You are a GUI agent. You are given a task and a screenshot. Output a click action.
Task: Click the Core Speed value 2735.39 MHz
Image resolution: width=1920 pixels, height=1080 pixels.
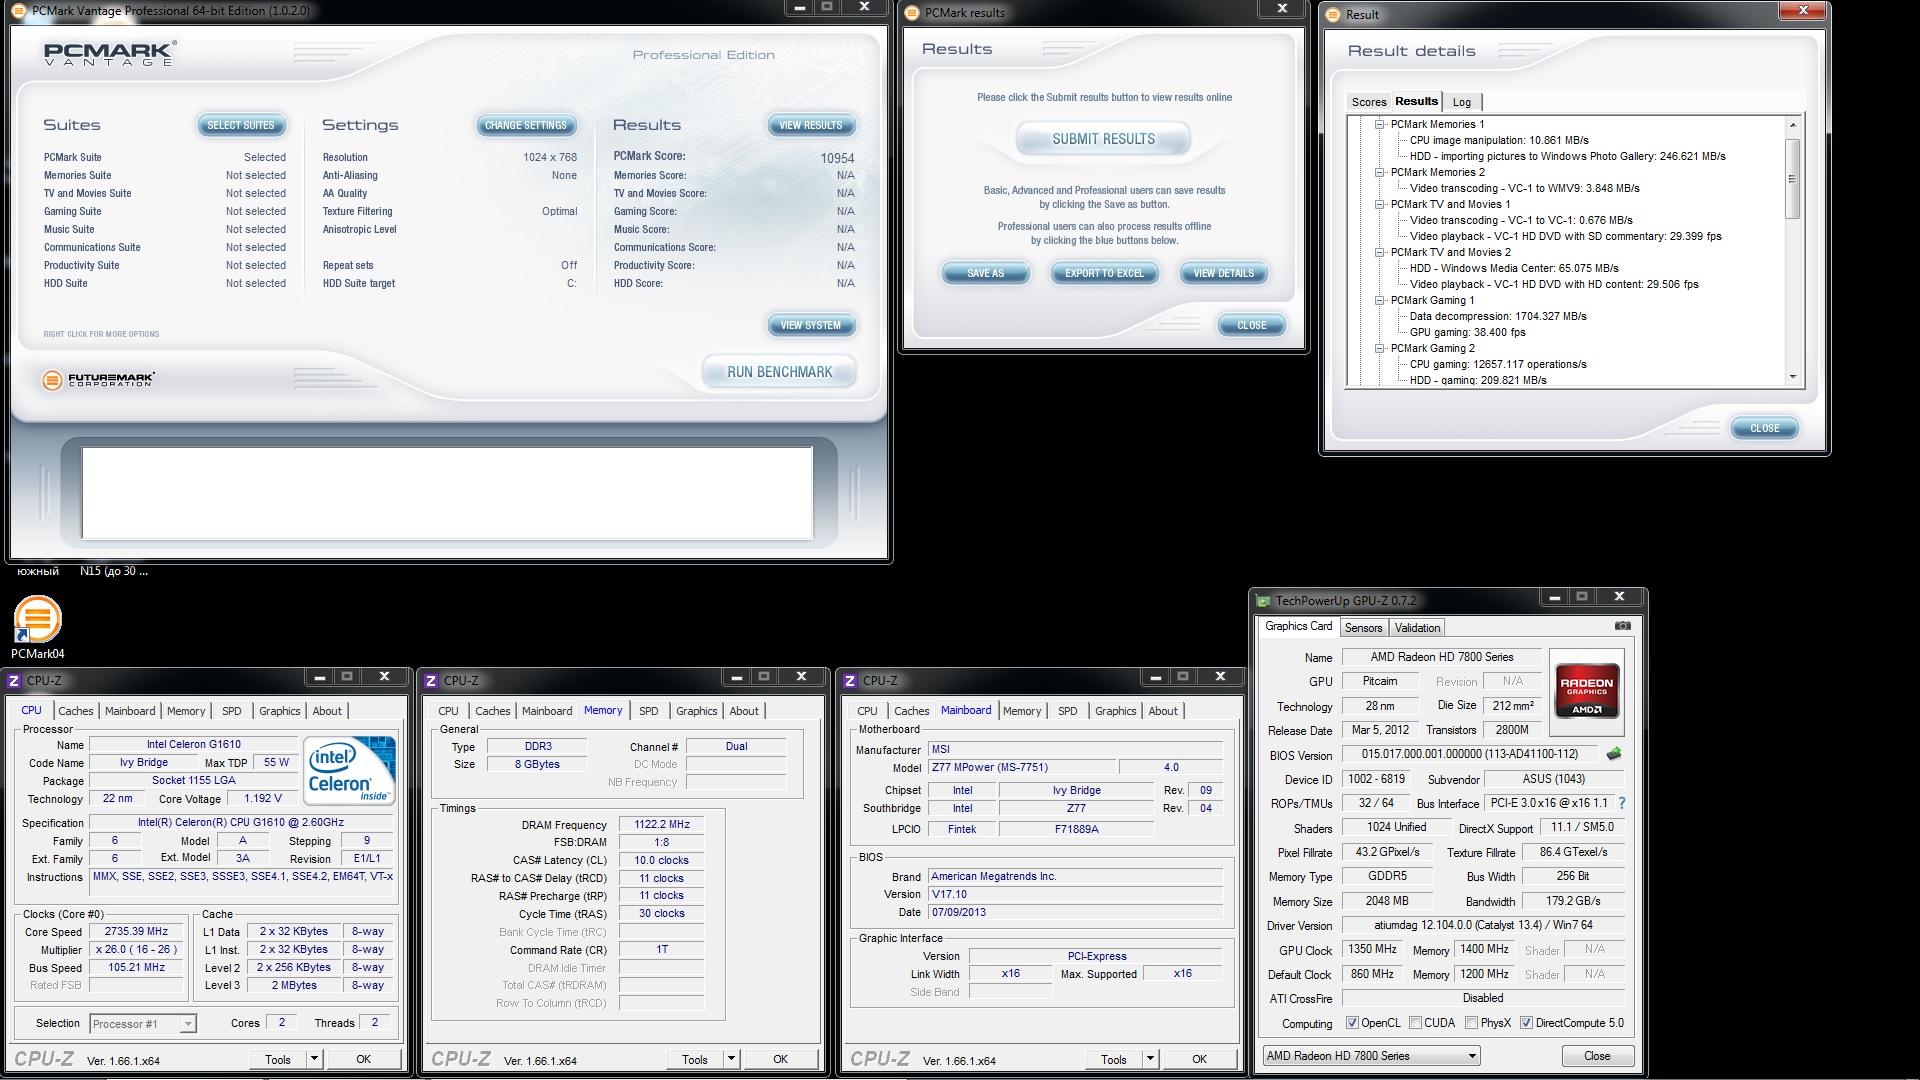click(x=136, y=931)
